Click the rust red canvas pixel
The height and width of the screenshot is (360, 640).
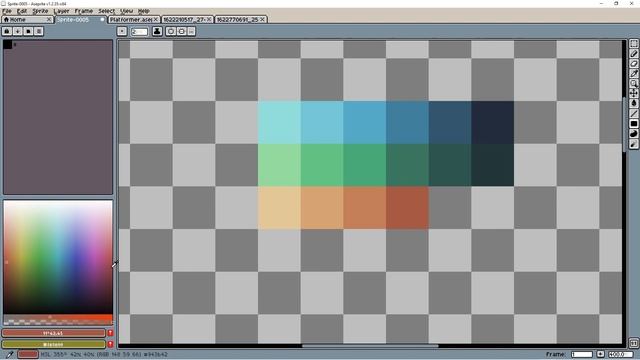(x=407, y=207)
